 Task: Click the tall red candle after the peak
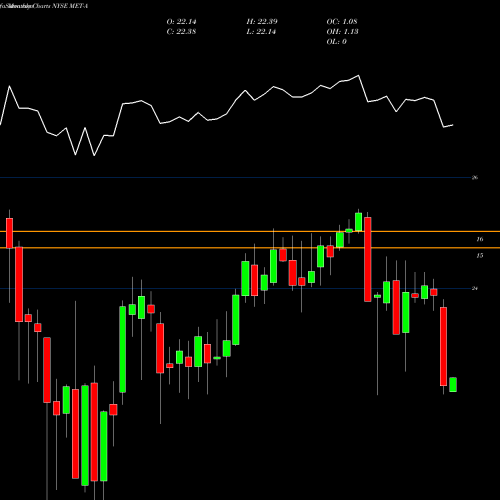(x=368, y=259)
